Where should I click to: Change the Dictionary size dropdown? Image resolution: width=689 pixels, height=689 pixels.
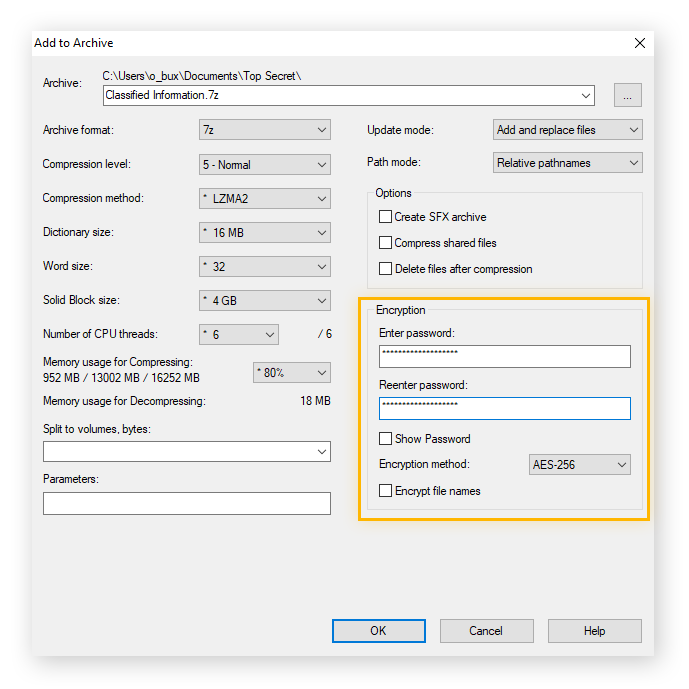click(x=264, y=232)
